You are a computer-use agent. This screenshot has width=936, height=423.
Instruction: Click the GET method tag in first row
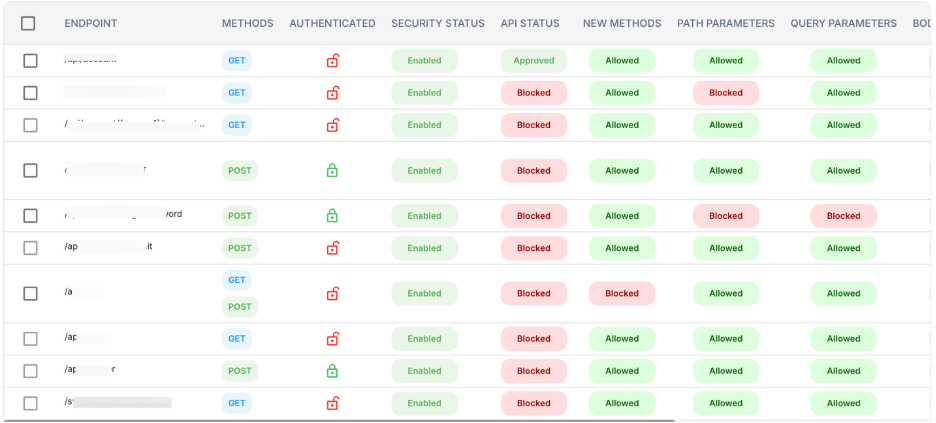point(236,60)
